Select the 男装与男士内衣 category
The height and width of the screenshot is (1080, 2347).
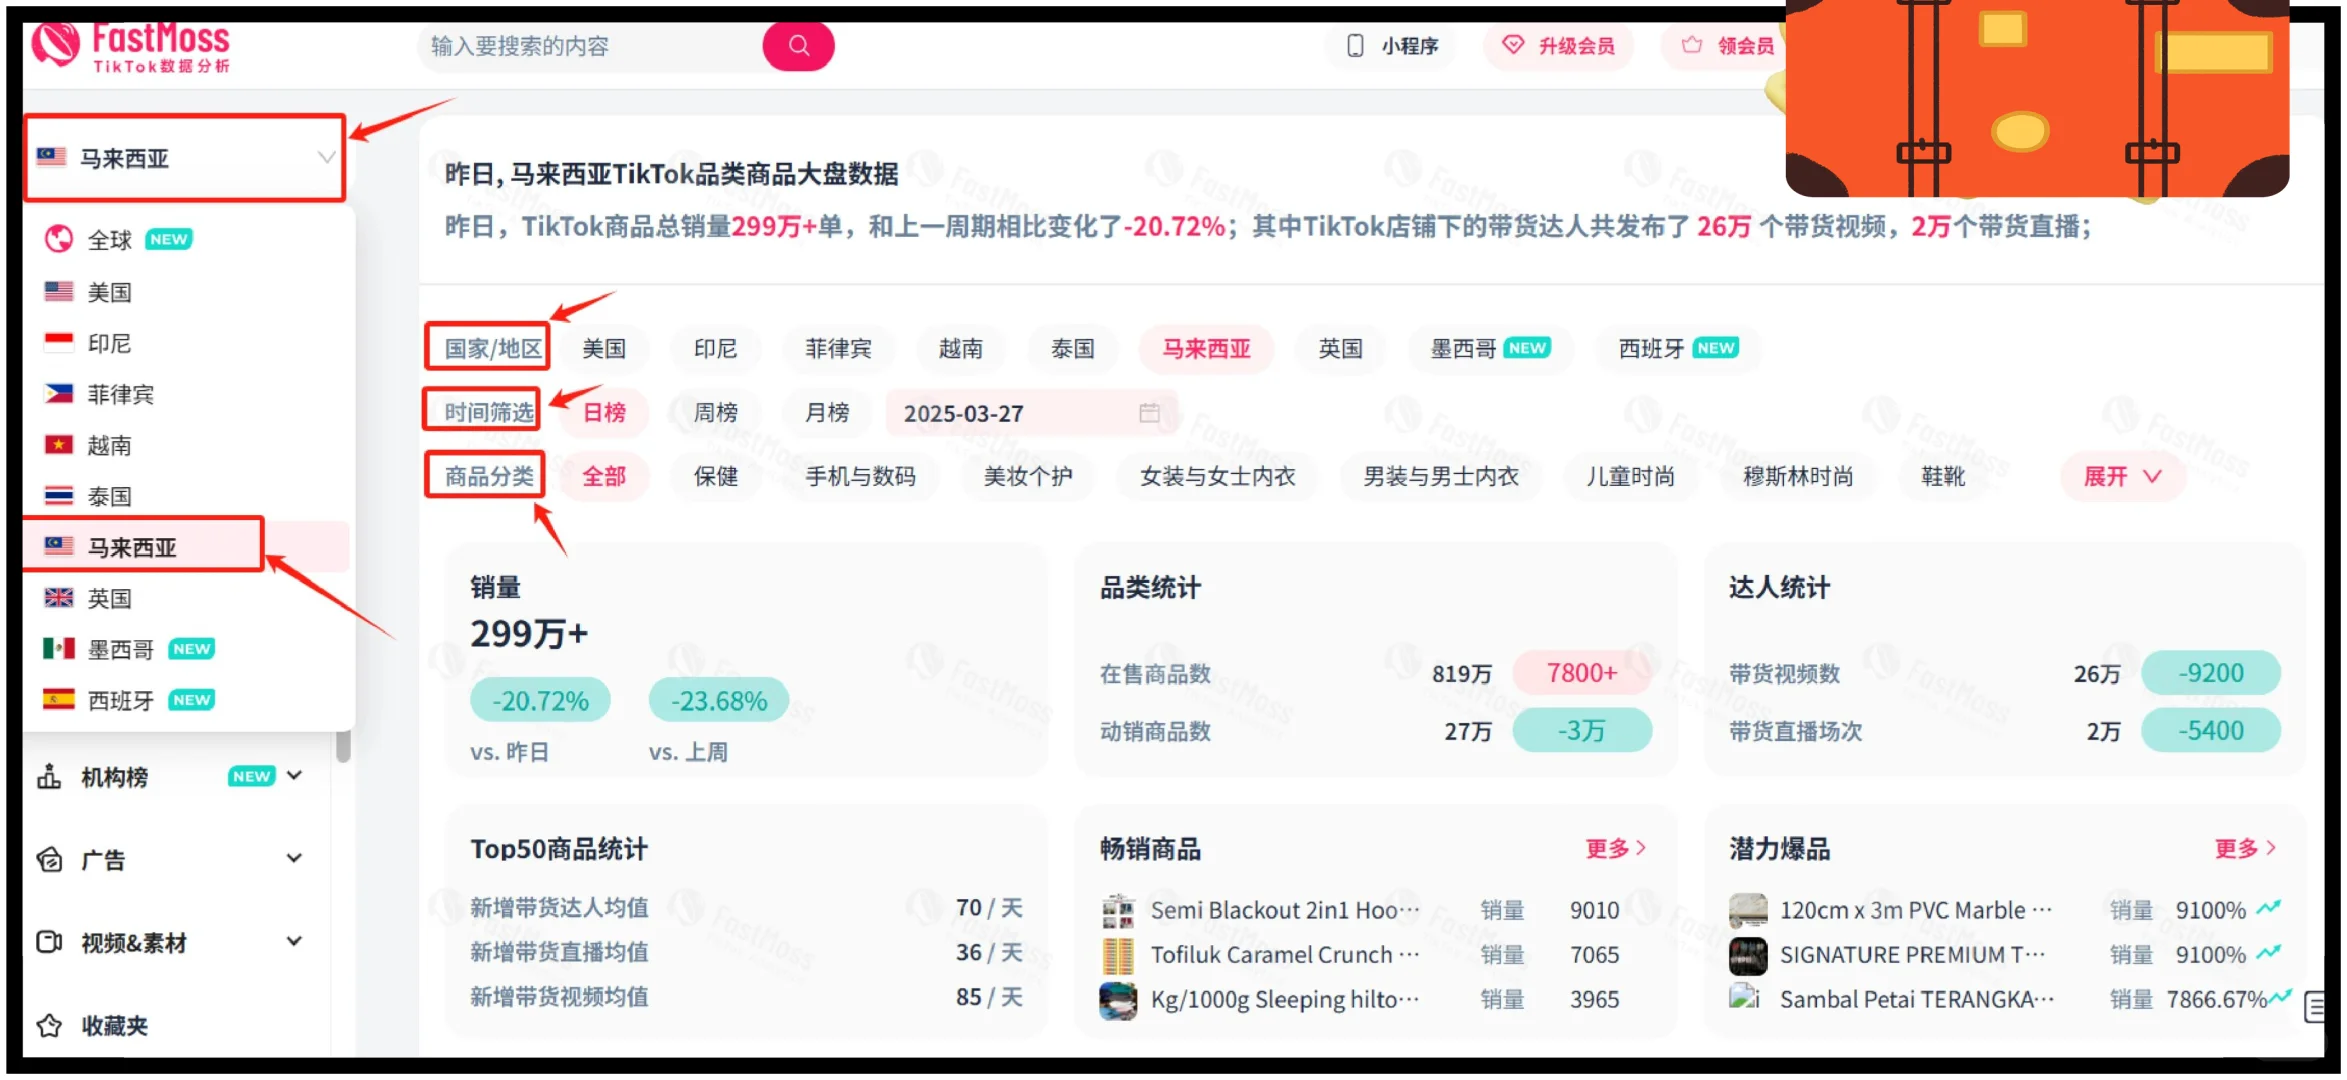1440,476
